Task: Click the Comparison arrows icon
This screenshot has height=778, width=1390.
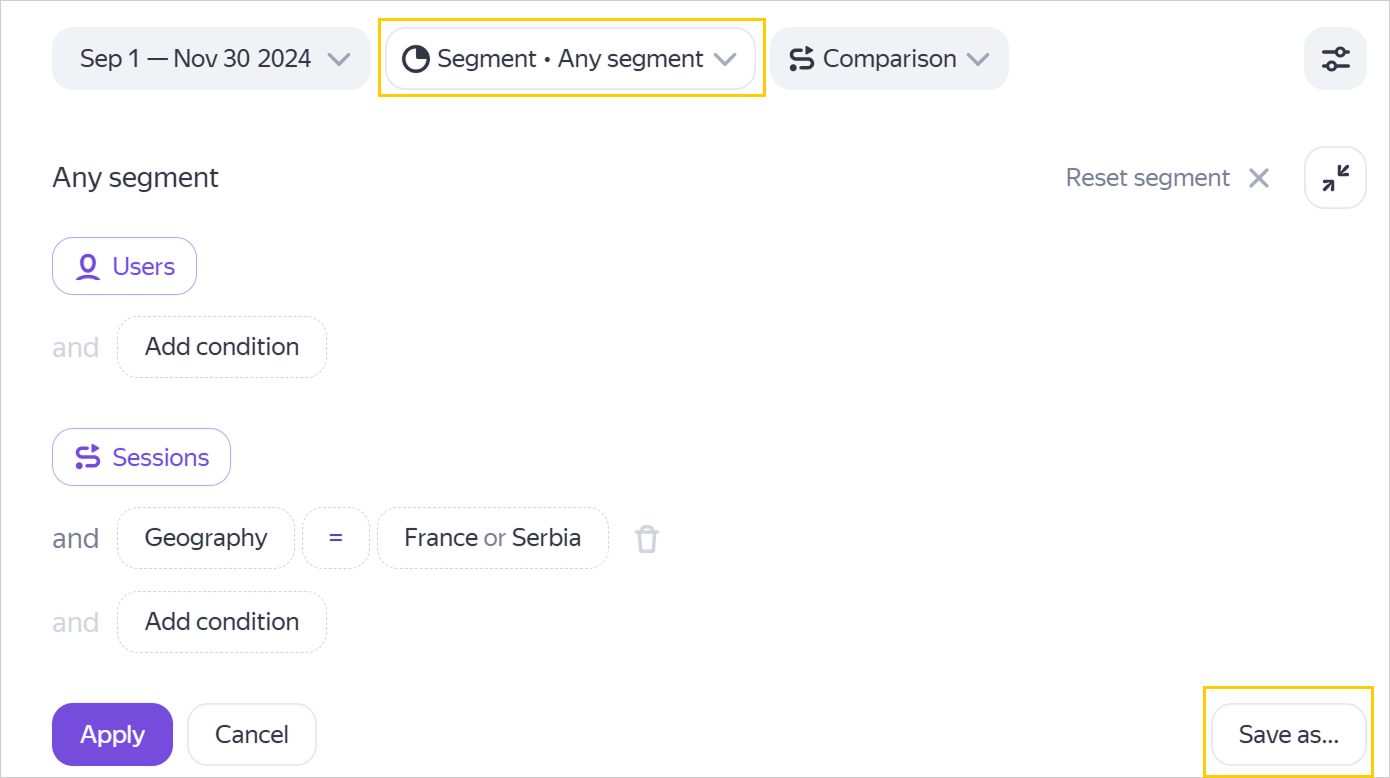Action: [801, 59]
